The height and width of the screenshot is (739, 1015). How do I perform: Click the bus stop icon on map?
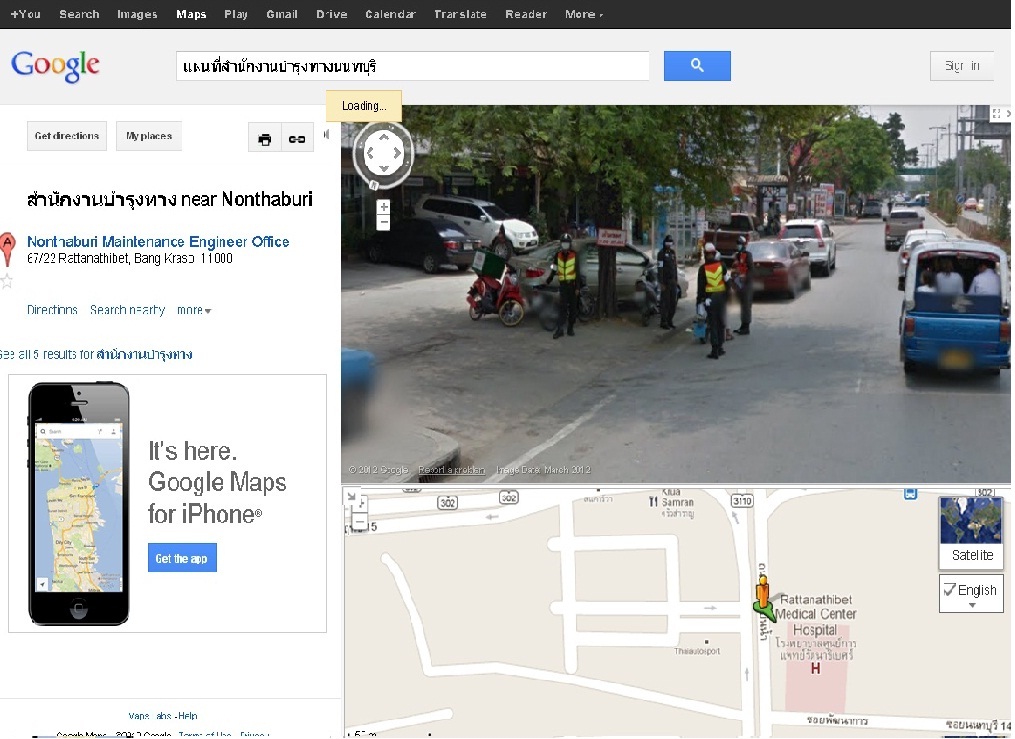[x=910, y=494]
